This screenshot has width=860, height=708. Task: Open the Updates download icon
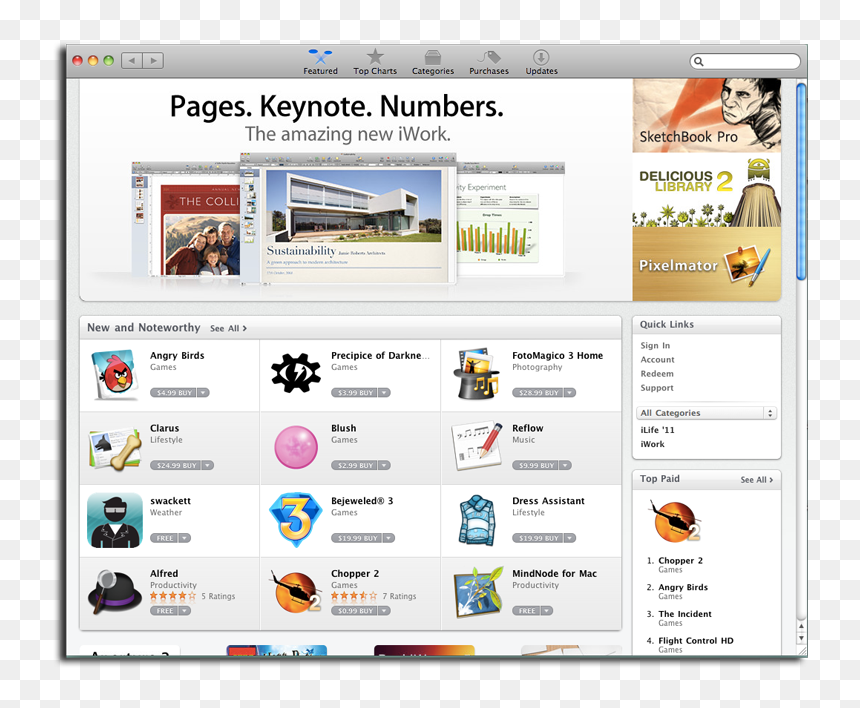[x=541, y=57]
